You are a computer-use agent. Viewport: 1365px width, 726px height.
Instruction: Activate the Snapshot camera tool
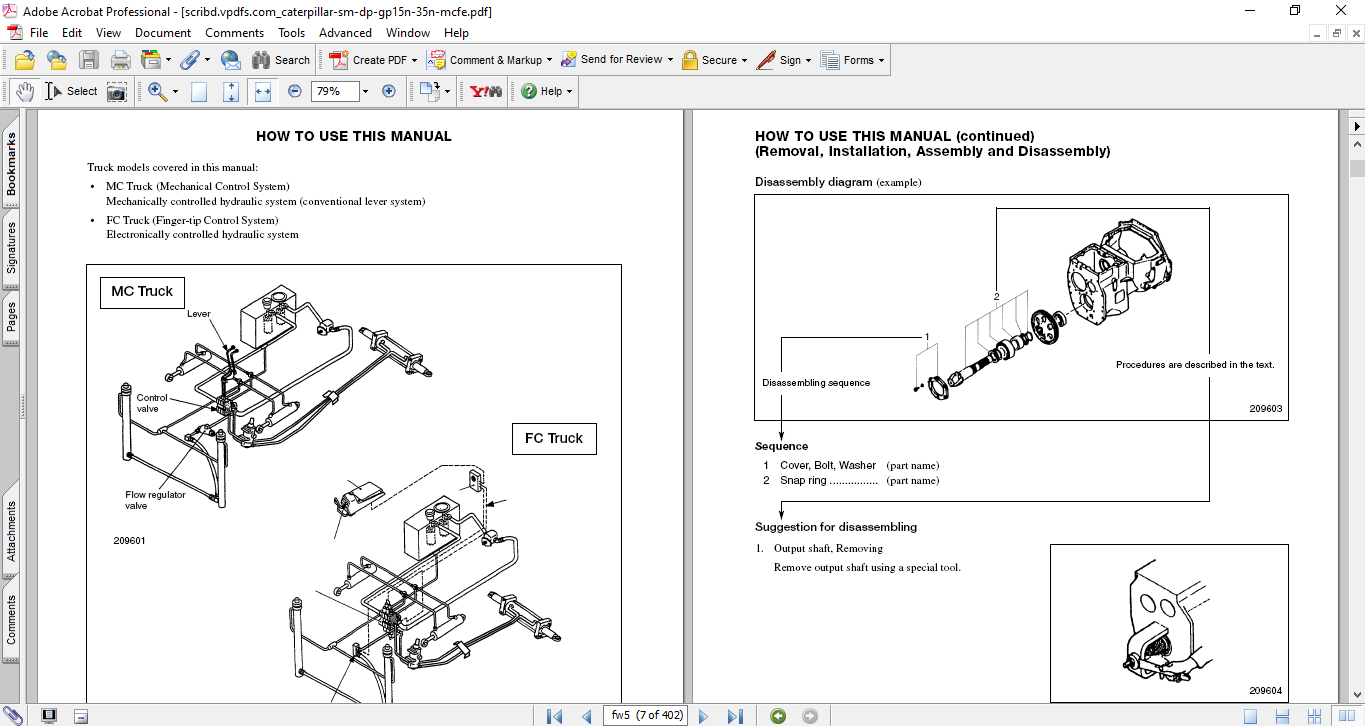[x=117, y=91]
